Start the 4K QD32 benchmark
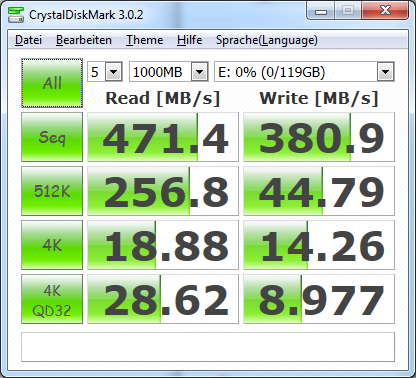 tap(52, 299)
